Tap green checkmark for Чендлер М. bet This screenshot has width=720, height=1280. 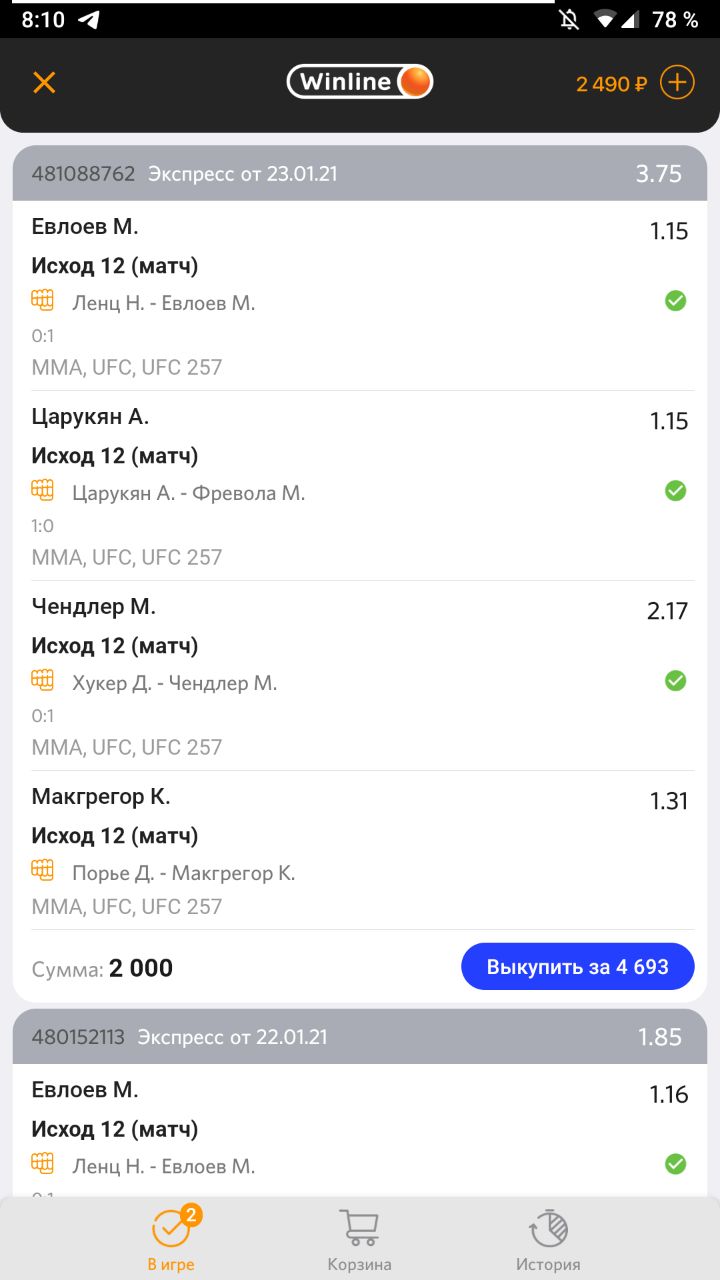pyautogui.click(x=676, y=681)
